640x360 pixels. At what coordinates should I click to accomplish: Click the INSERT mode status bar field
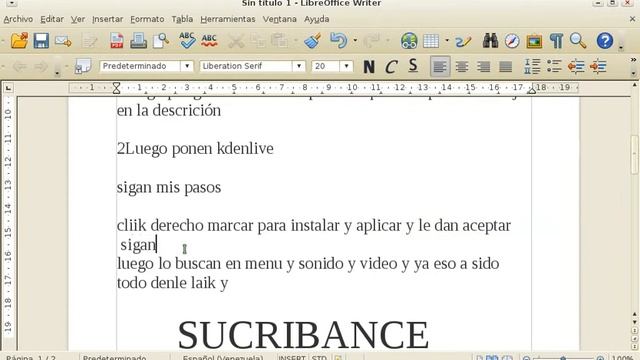[291, 357]
